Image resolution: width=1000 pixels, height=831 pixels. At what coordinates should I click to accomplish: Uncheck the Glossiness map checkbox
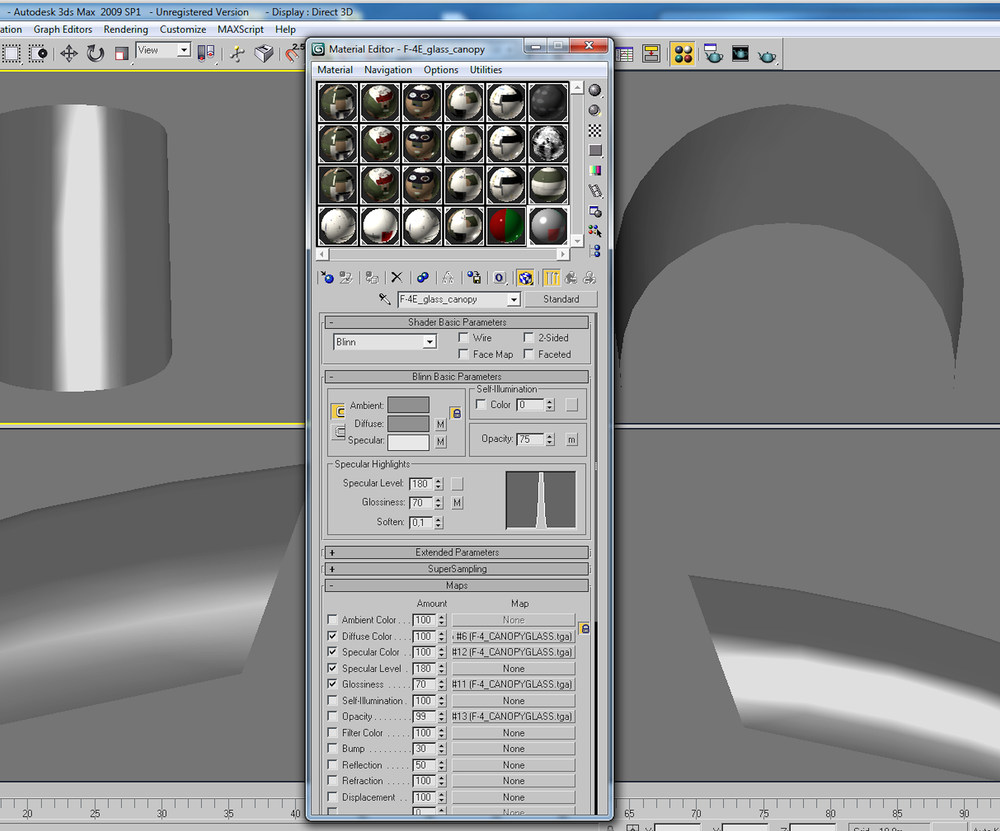[332, 684]
